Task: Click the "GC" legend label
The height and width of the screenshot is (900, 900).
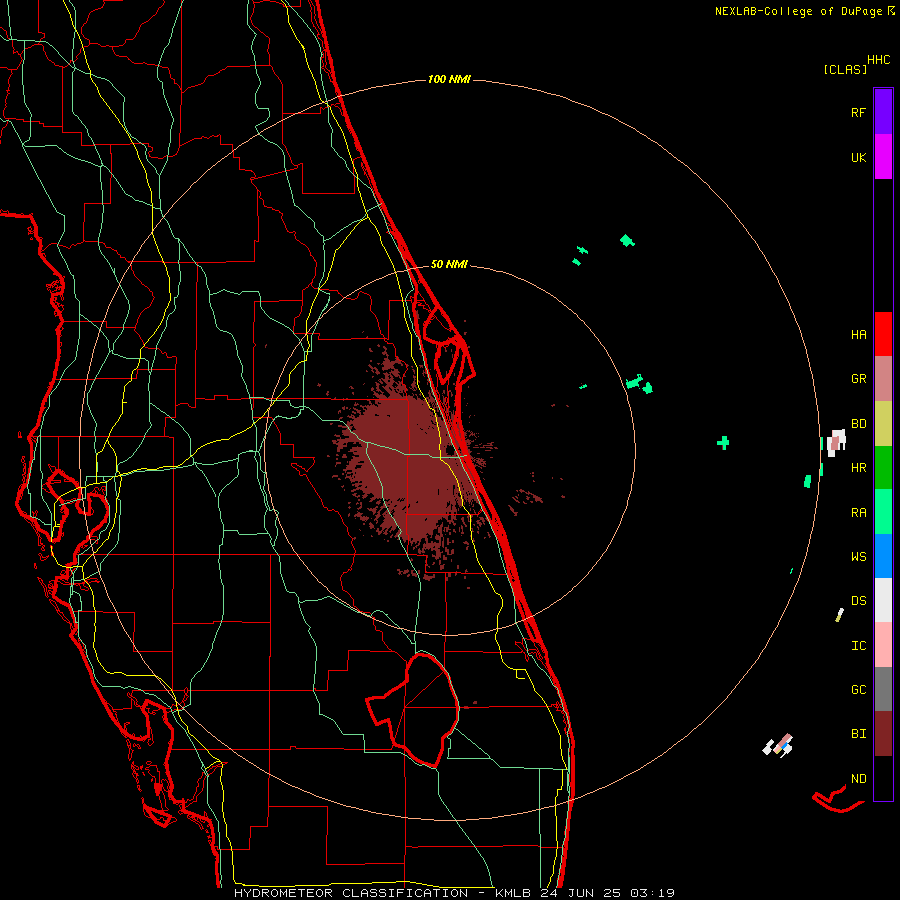Action: point(858,690)
